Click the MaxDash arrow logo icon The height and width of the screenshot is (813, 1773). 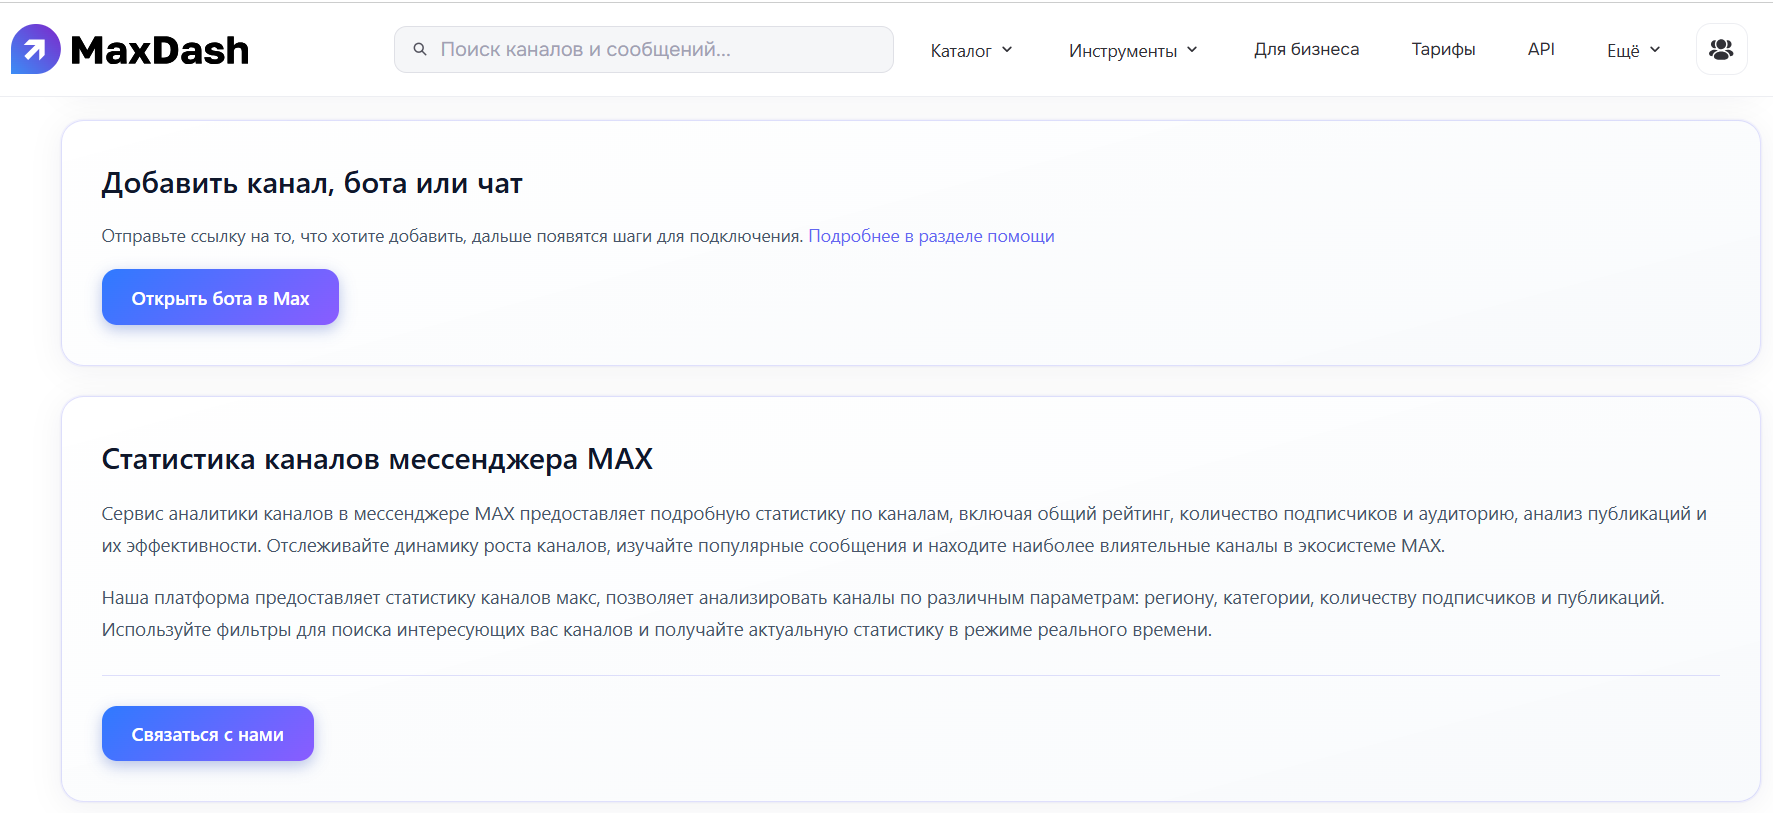click(36, 49)
